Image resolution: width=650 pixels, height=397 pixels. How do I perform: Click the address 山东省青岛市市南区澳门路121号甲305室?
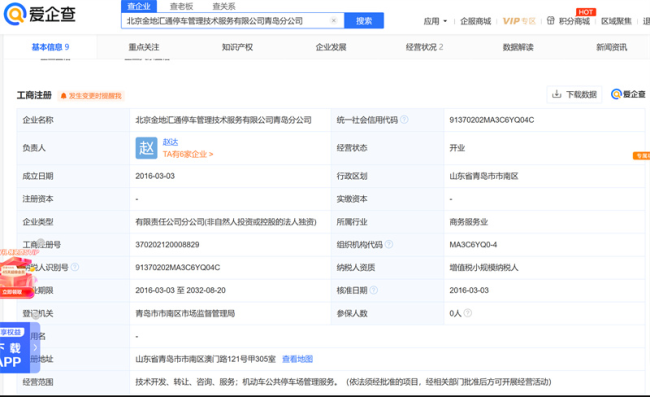point(206,359)
